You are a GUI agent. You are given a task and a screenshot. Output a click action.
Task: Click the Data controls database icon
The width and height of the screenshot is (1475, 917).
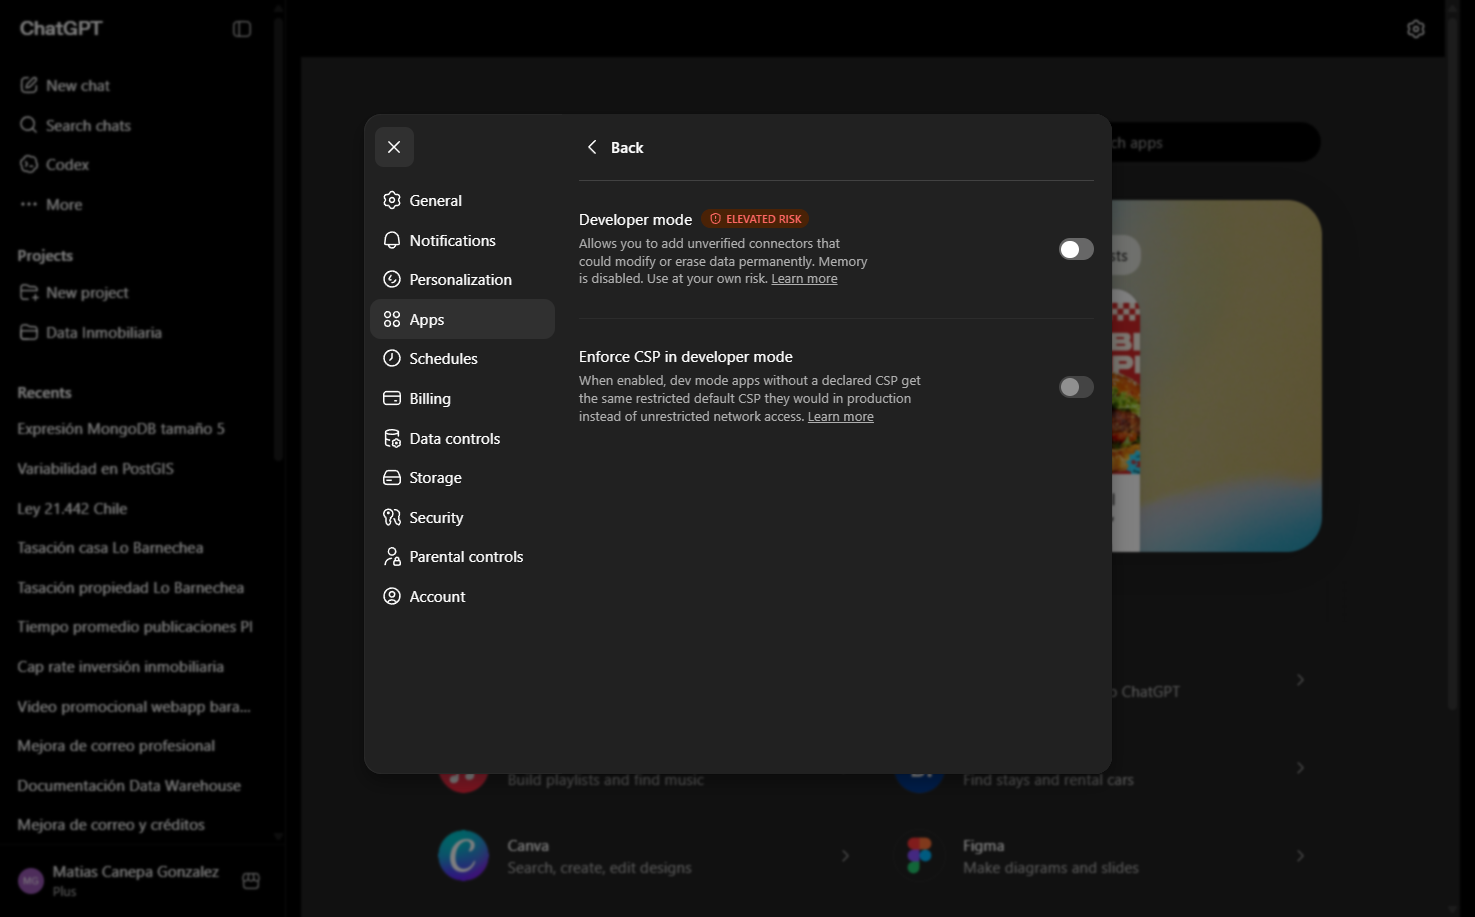[x=392, y=439]
